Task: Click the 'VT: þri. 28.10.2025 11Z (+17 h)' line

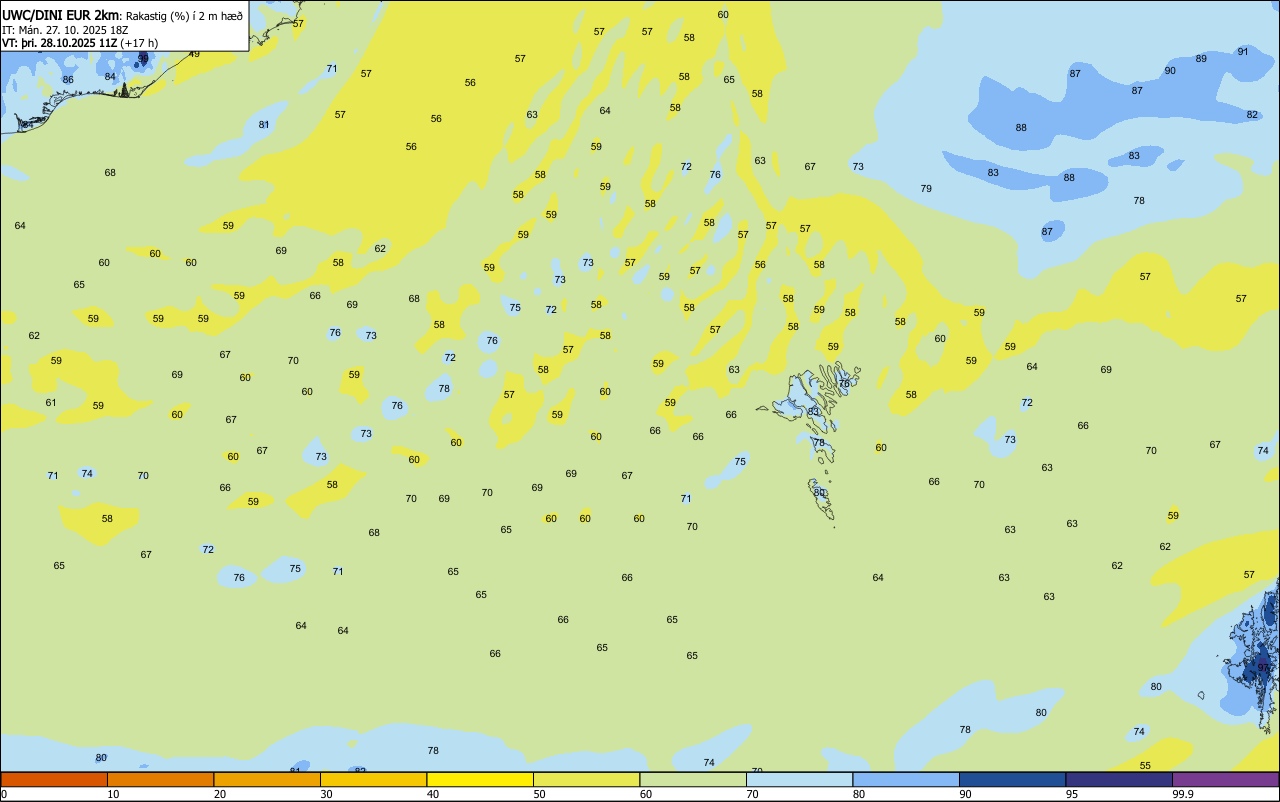Action: tap(79, 43)
